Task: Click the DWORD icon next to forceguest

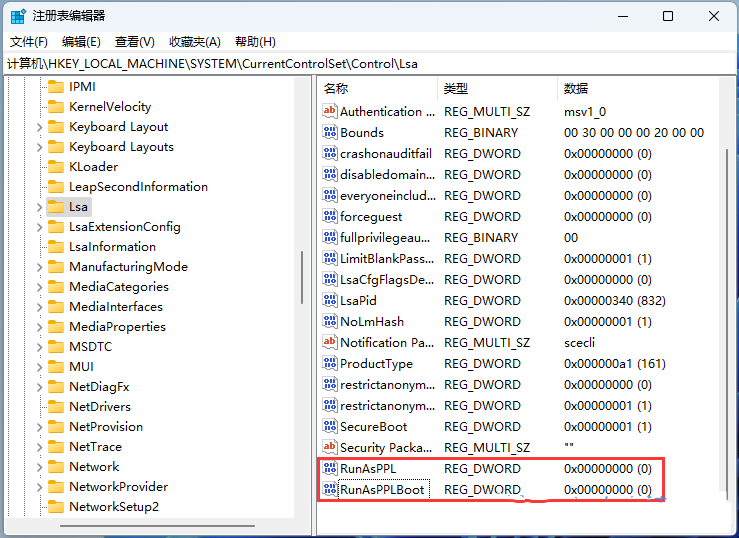Action: (329, 216)
